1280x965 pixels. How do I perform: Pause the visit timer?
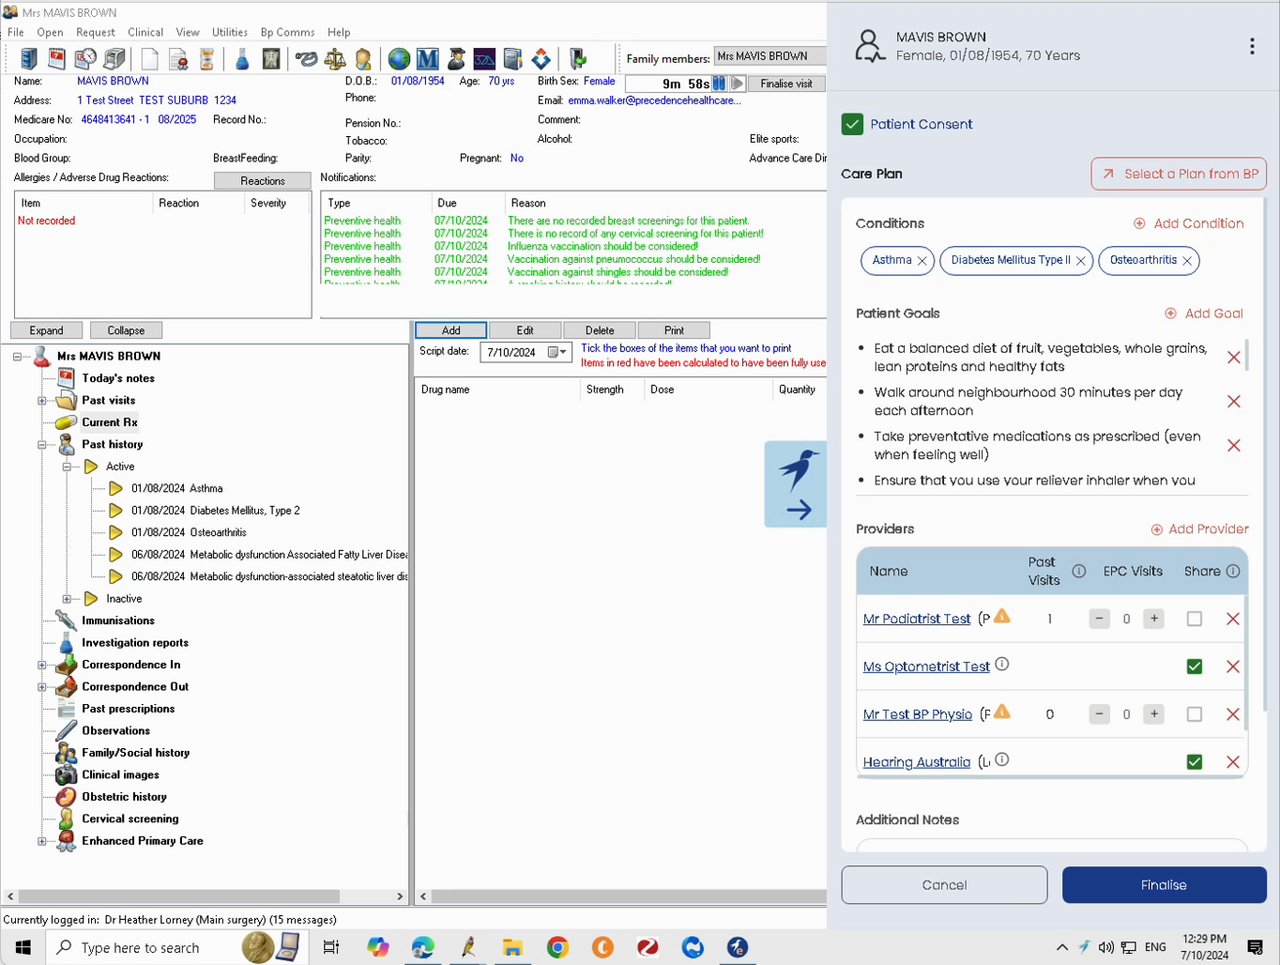[x=719, y=84]
